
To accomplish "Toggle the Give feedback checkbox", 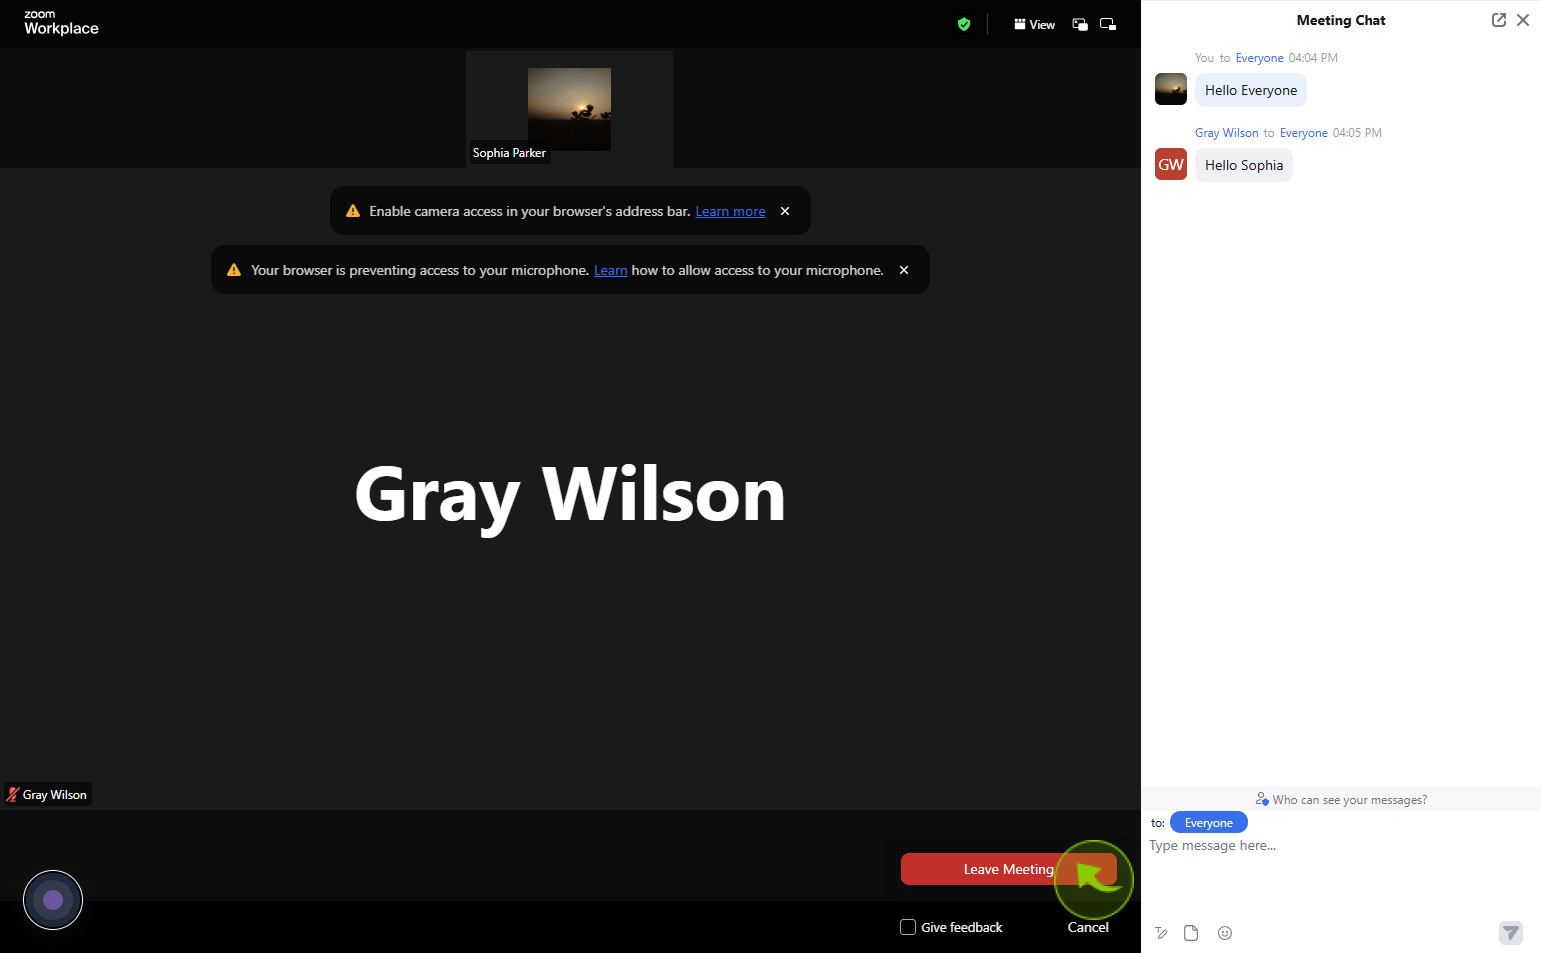I will click(908, 927).
